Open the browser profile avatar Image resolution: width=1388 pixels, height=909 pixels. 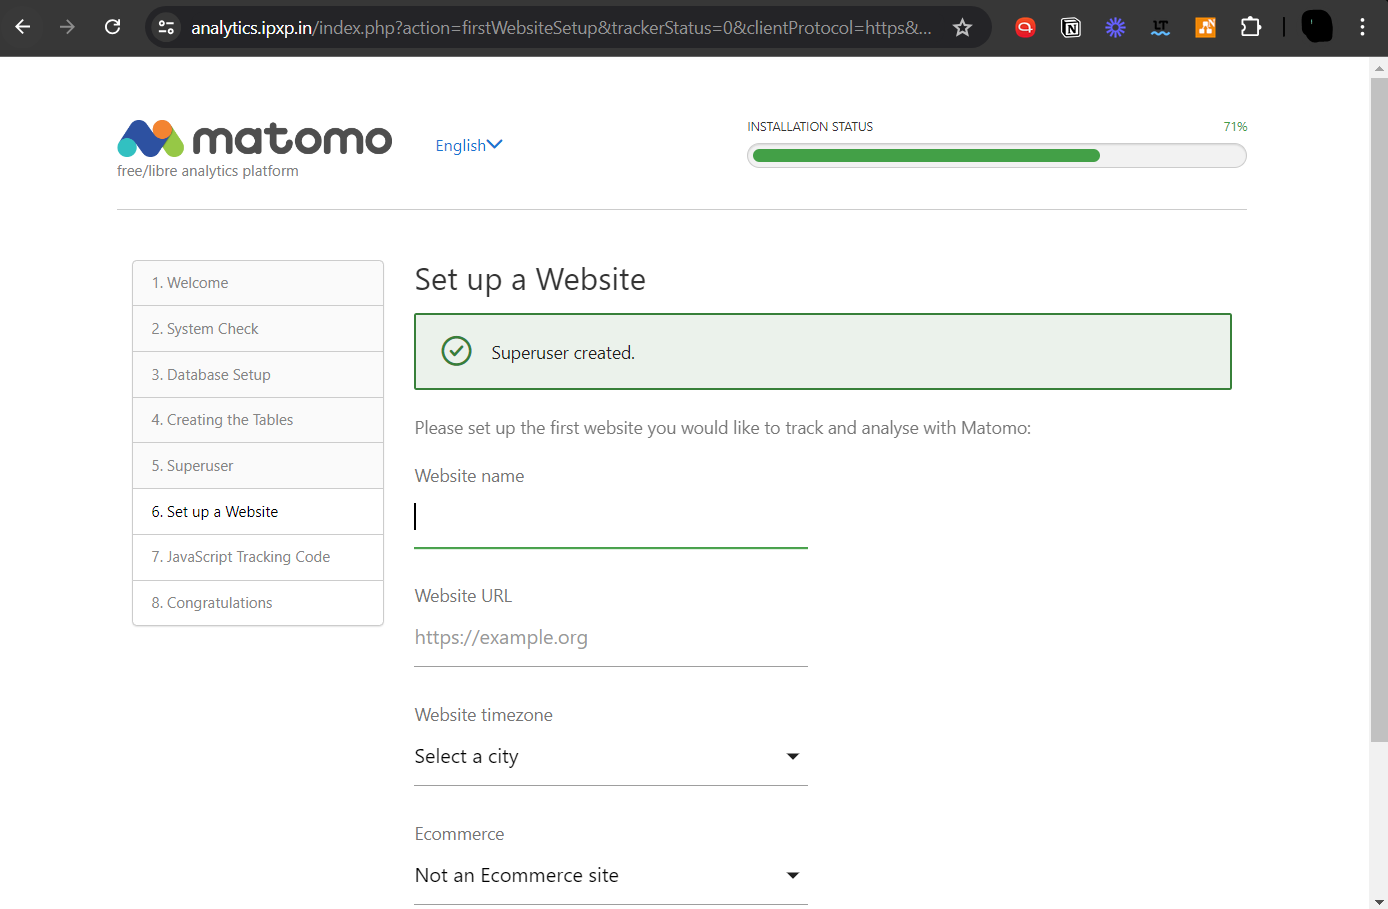pyautogui.click(x=1317, y=27)
